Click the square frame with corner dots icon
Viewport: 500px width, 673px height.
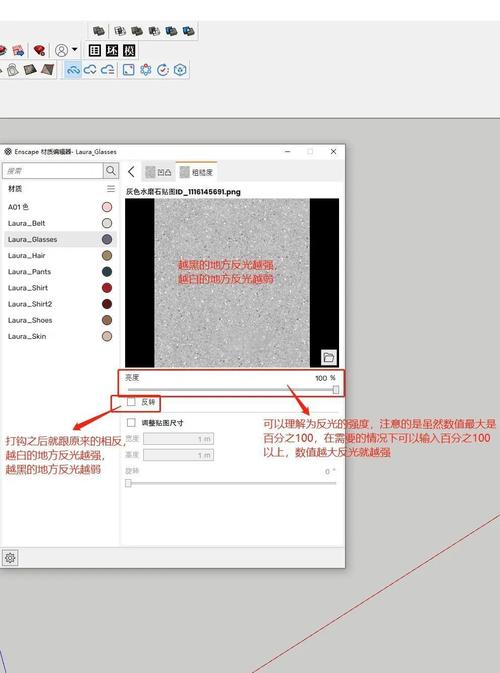(x=128, y=70)
